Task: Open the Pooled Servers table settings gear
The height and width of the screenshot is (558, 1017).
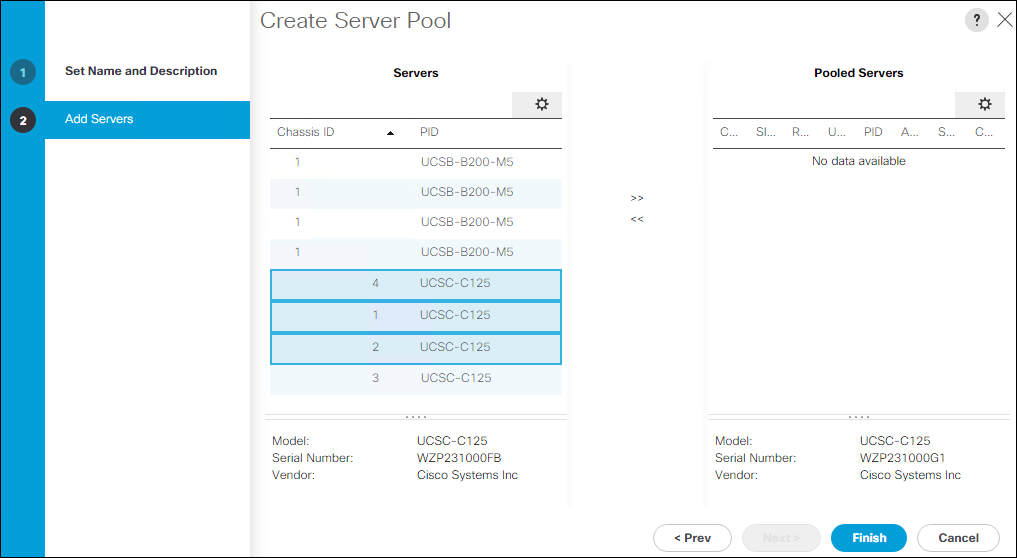Action: [x=985, y=104]
